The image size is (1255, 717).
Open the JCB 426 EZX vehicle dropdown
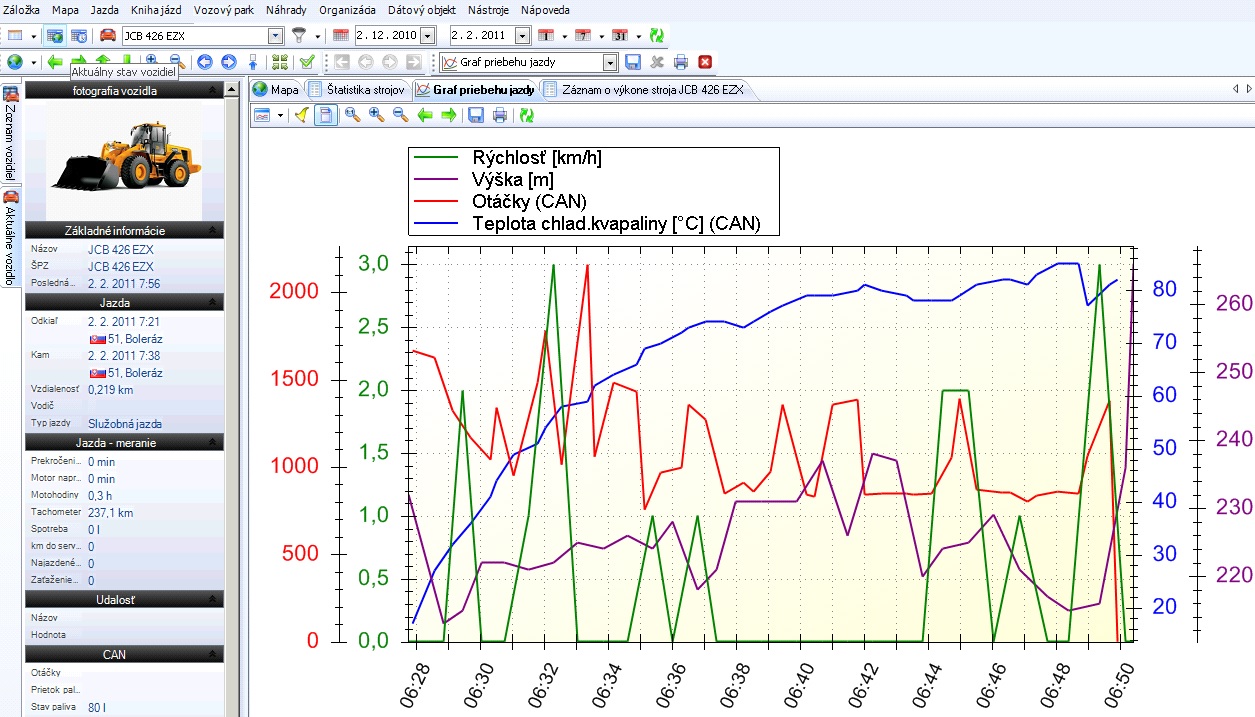277,36
